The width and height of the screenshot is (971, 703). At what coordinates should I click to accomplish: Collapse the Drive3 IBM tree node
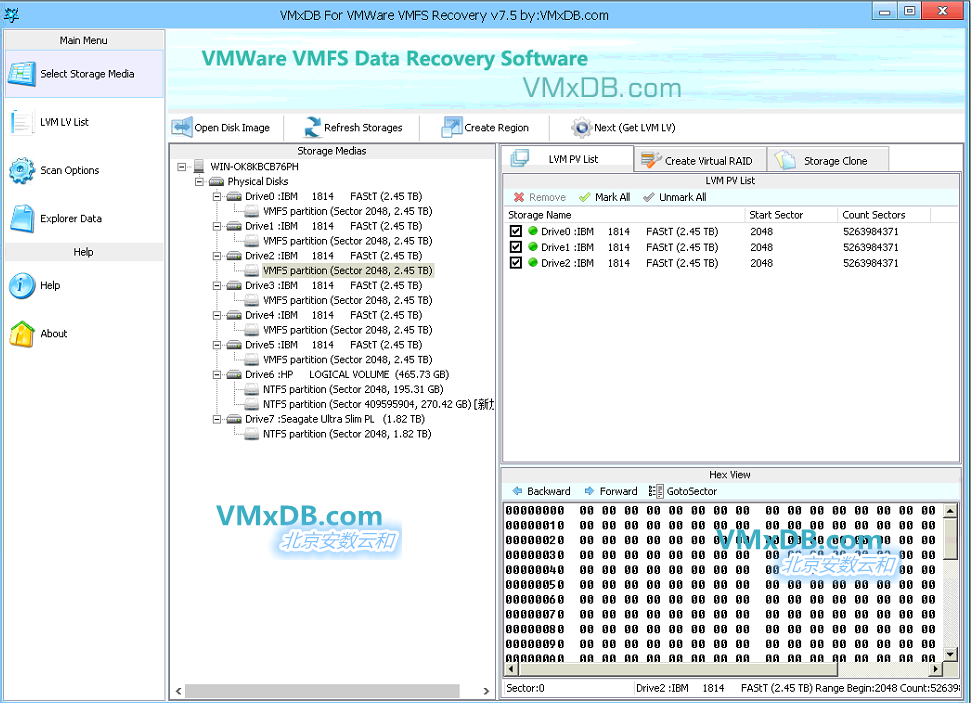[x=217, y=286]
